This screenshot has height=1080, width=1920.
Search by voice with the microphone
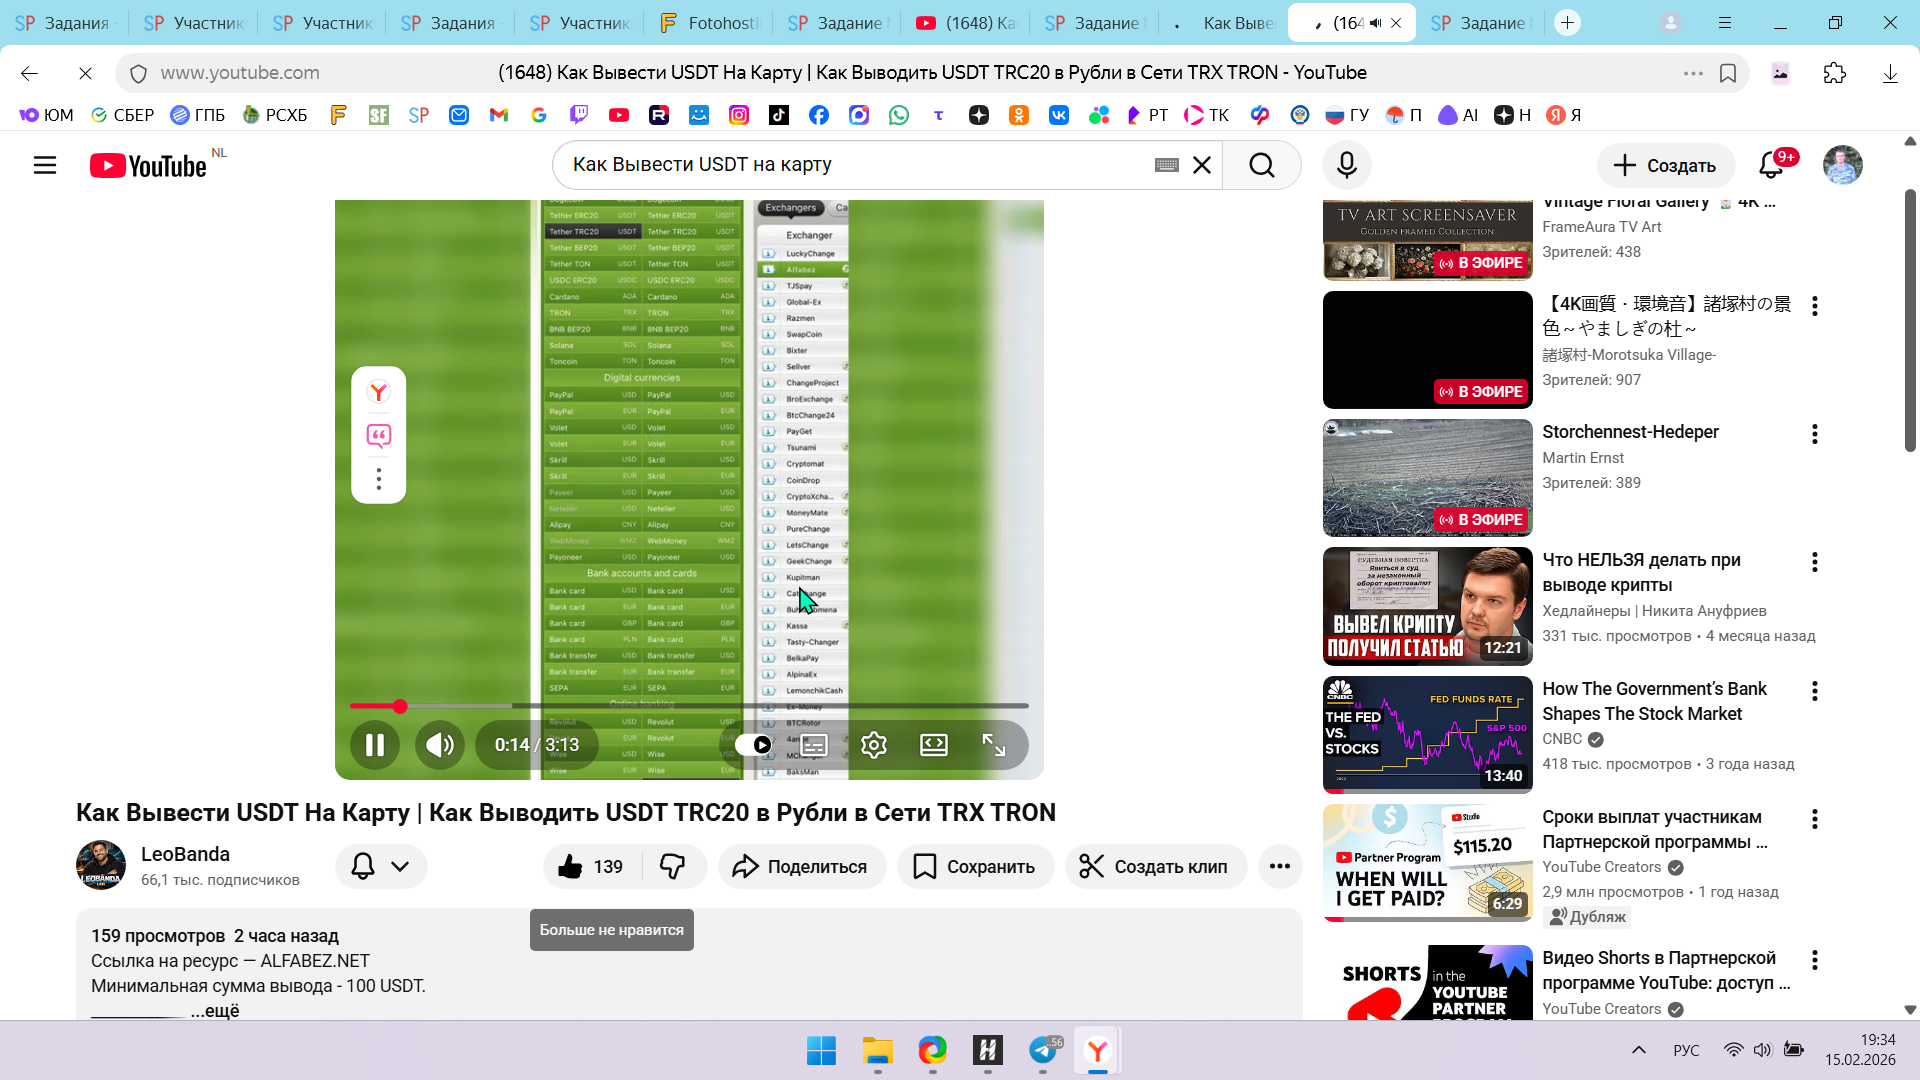pyautogui.click(x=1347, y=165)
